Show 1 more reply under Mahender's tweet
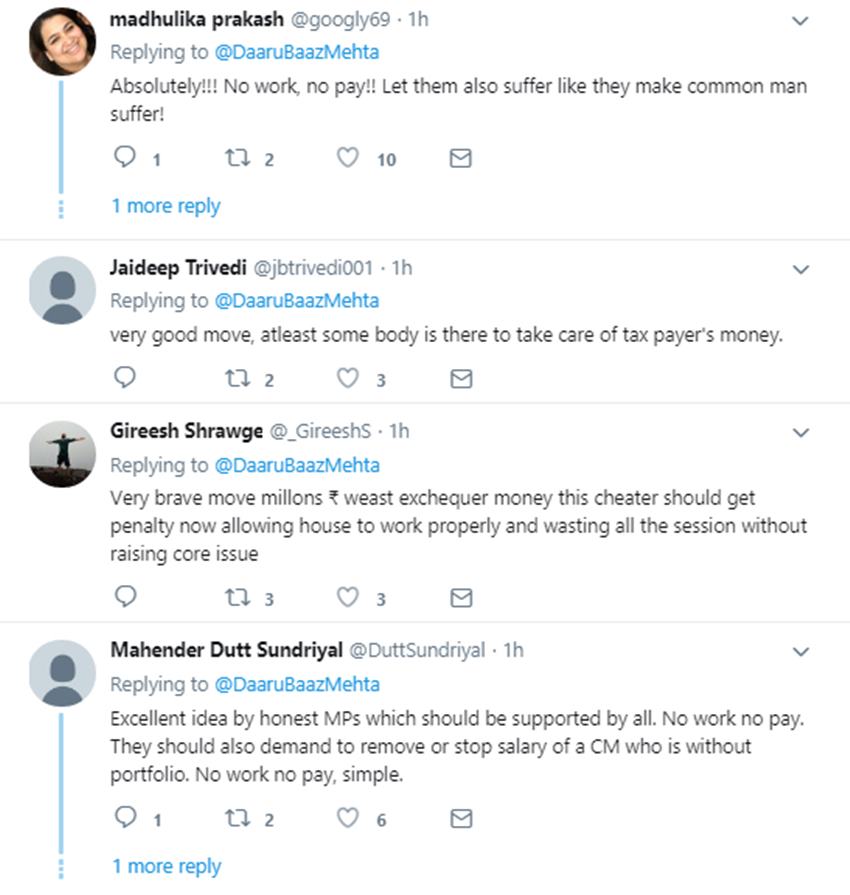 click(165, 866)
